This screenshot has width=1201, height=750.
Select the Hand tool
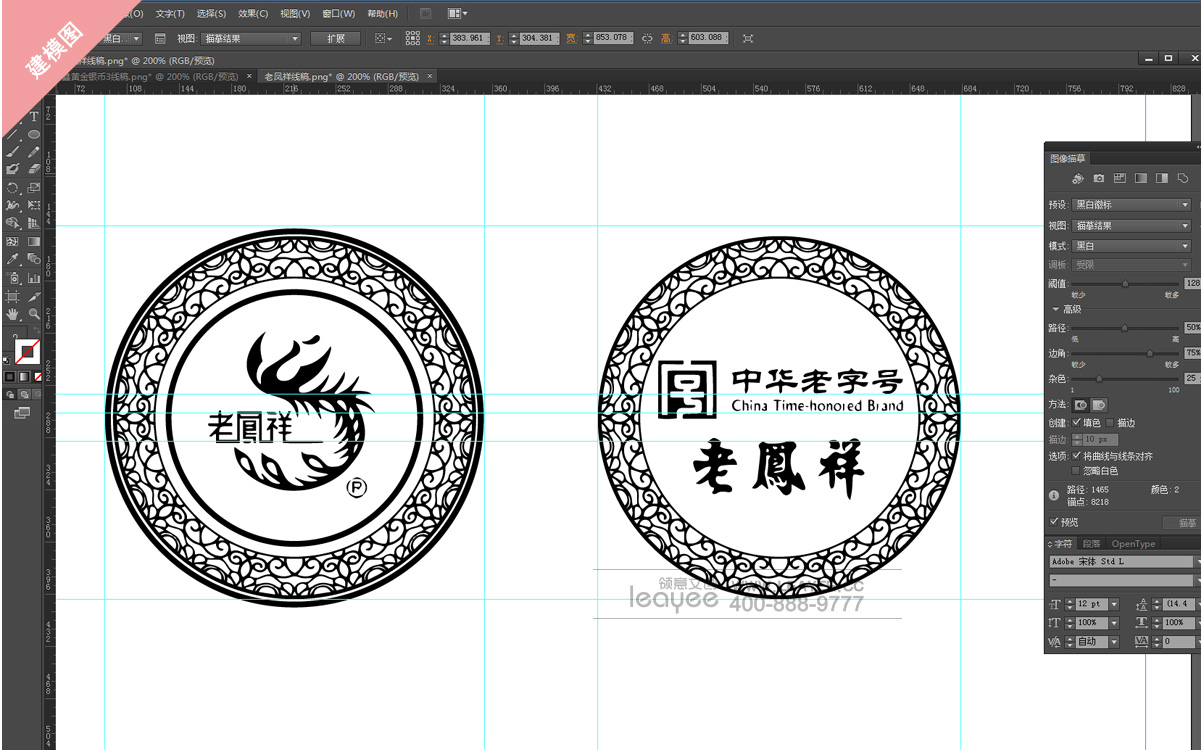pos(13,314)
